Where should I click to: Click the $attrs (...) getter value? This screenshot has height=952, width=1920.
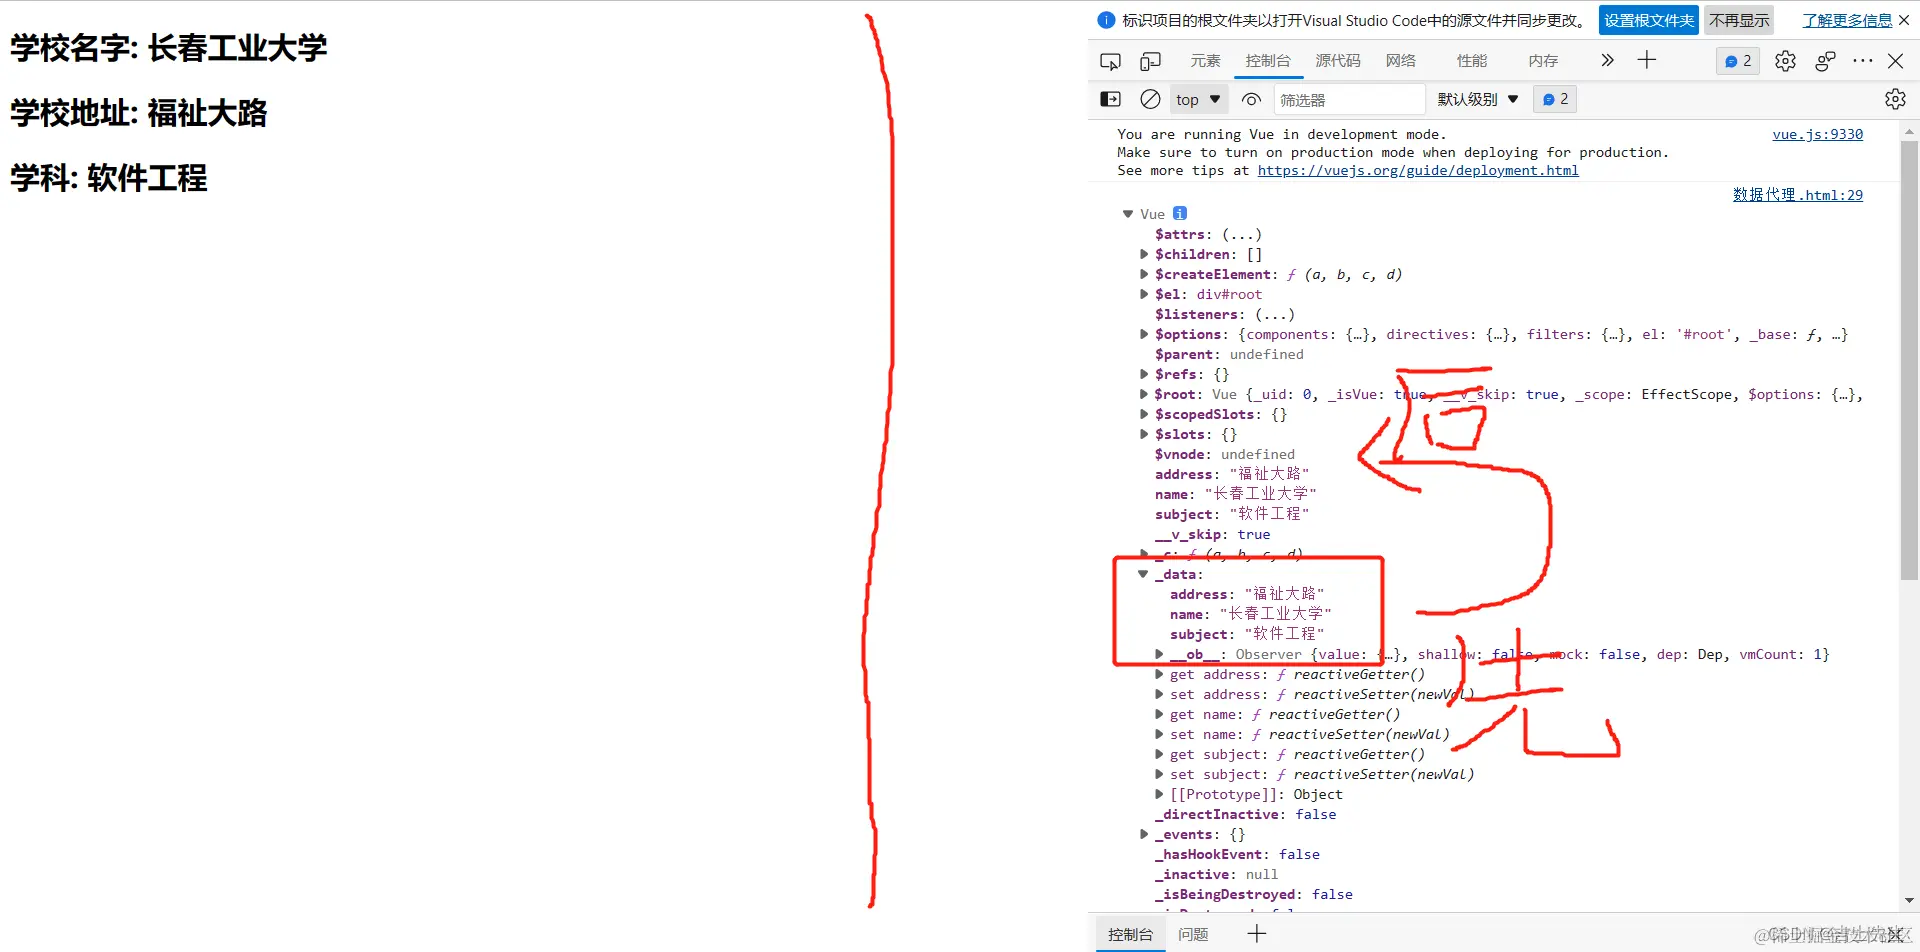coord(1241,234)
